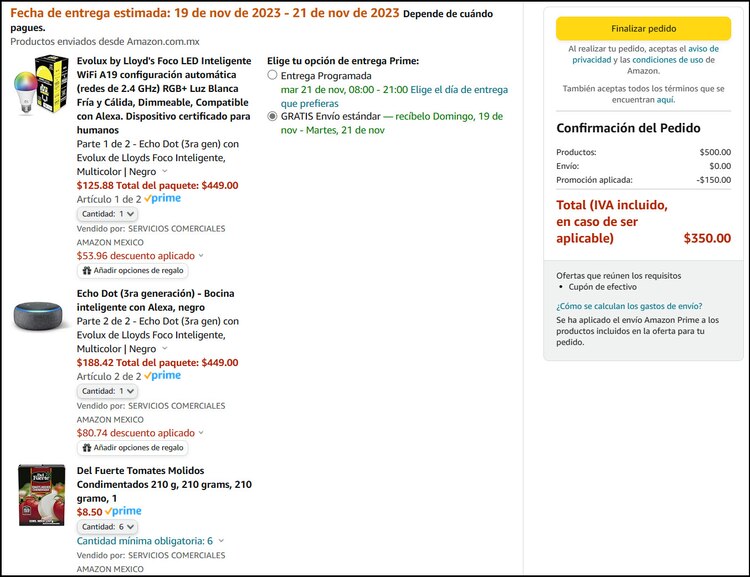This screenshot has height=577, width=750.
Task: Expand bundle chevron after Multicolor | Negro for Evolux
Action: tap(165, 171)
